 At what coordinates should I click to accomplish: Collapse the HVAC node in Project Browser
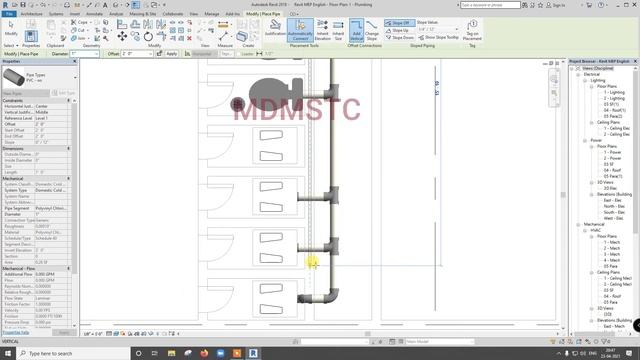coord(584,230)
